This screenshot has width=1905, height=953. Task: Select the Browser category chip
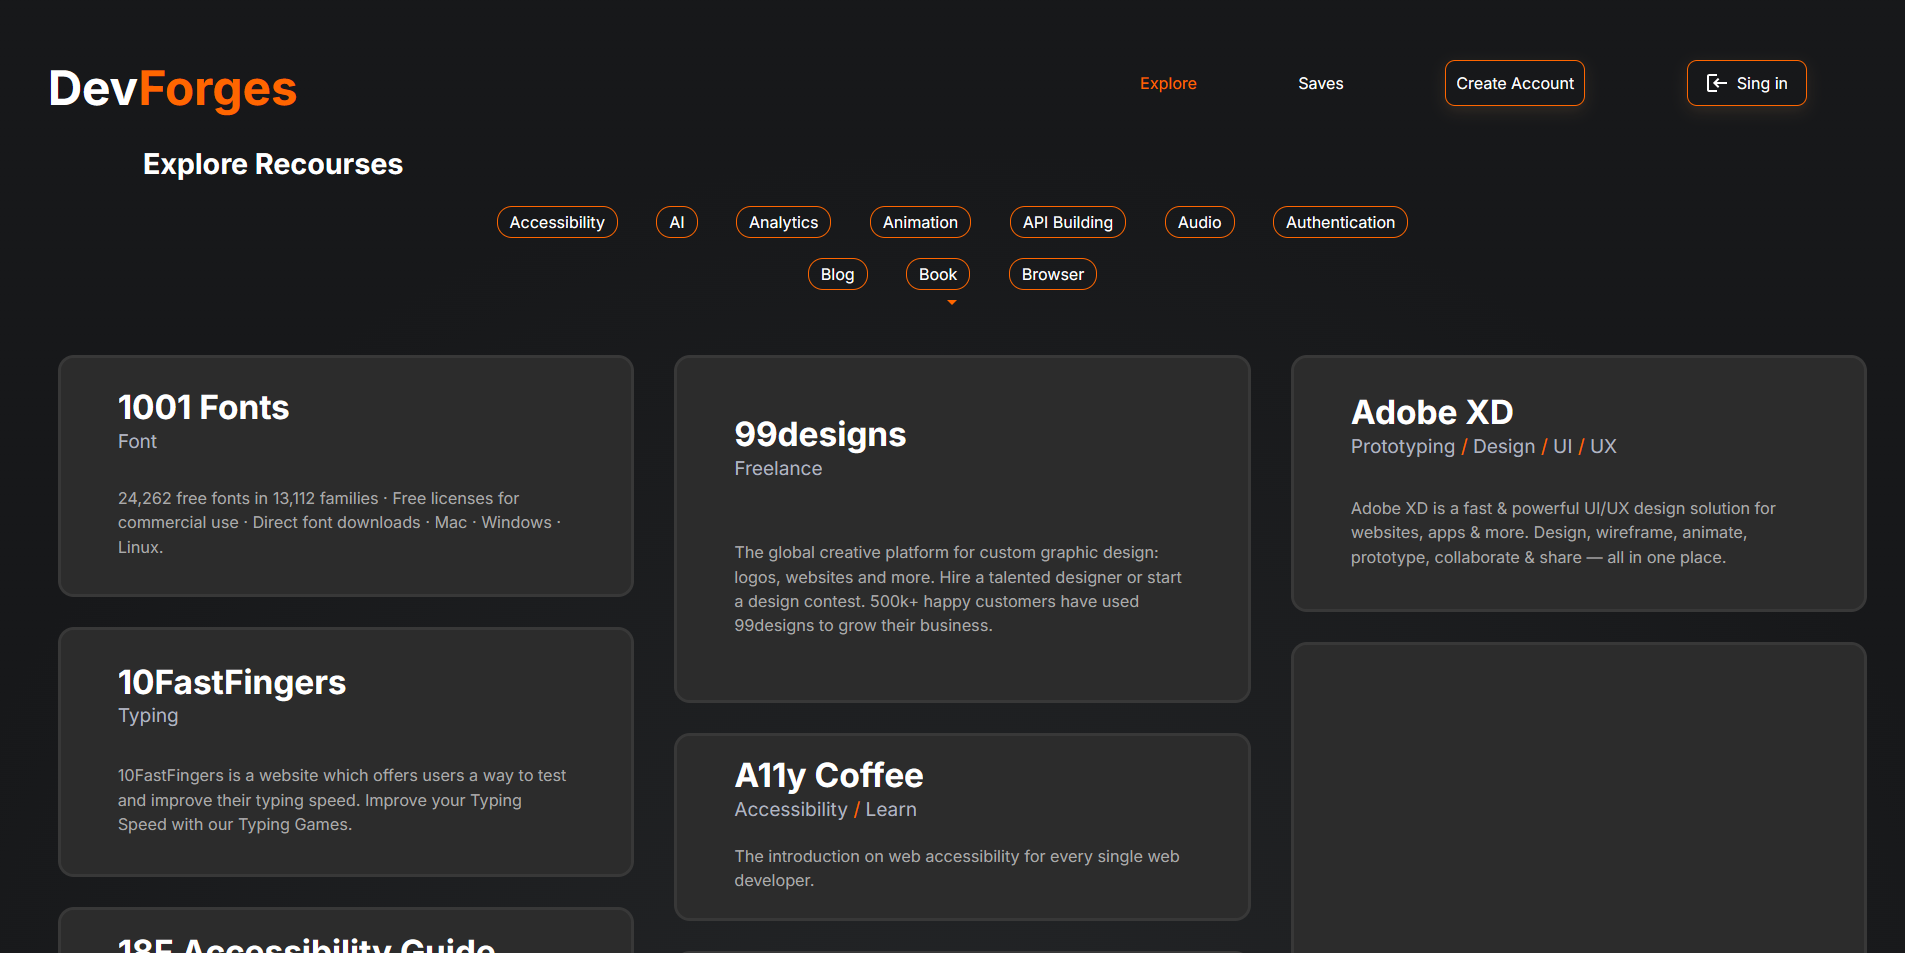(1052, 274)
